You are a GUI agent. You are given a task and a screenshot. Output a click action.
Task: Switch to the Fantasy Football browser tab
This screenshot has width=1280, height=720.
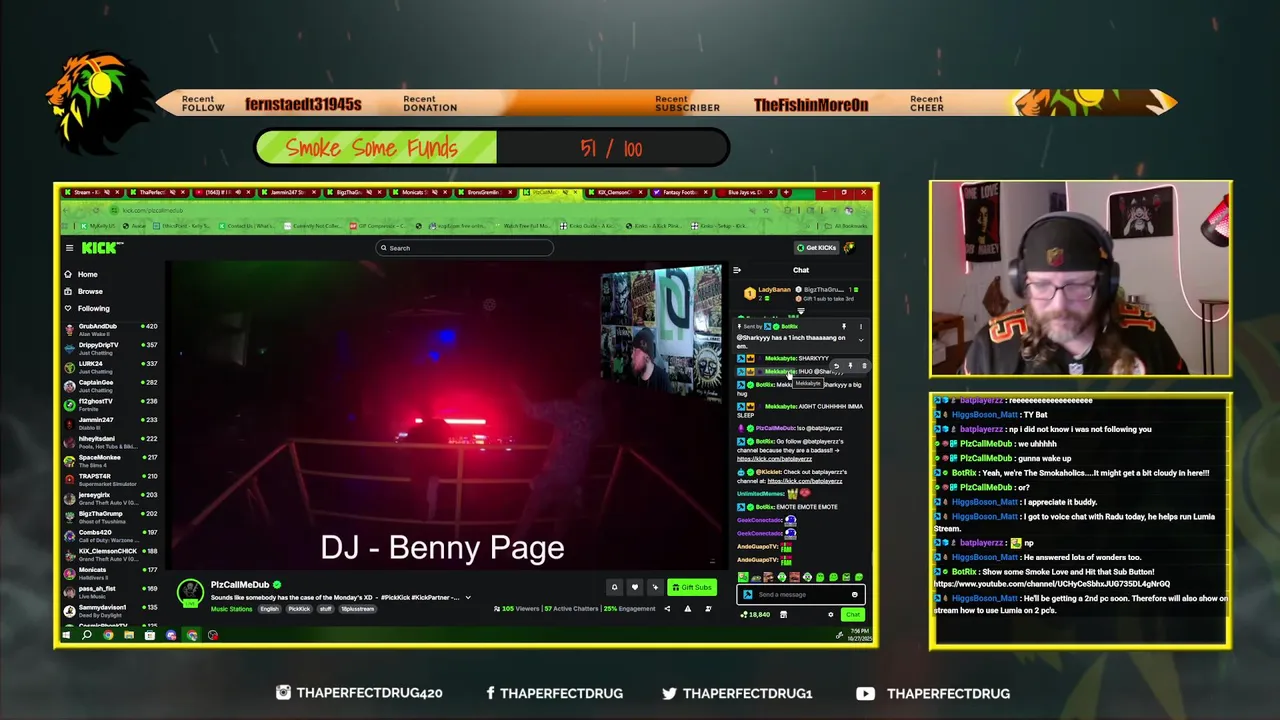click(681, 192)
